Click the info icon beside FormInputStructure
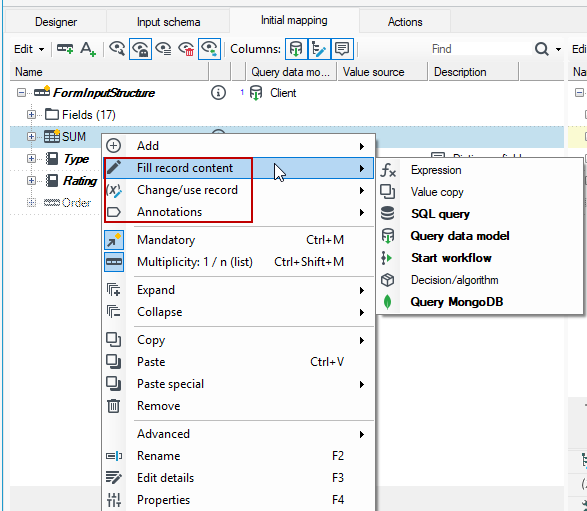 218,93
